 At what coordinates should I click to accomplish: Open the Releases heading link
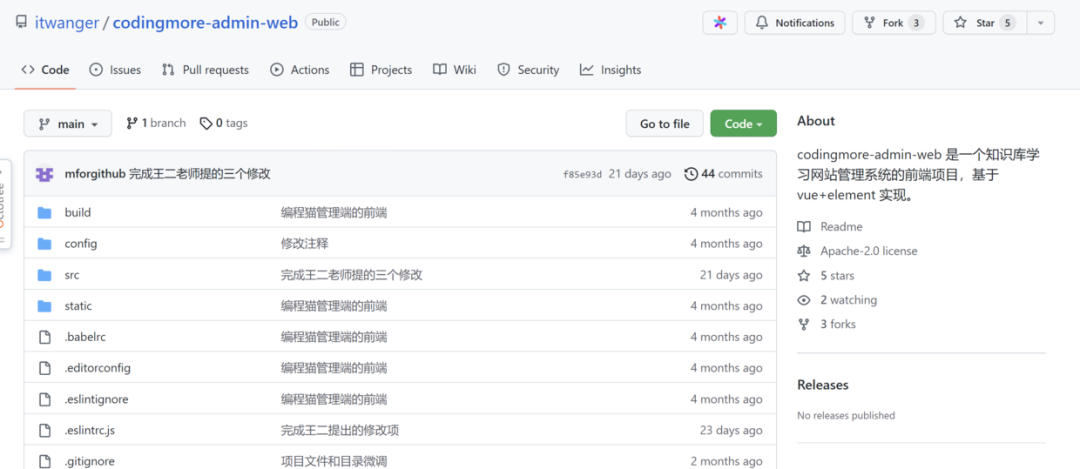(x=823, y=384)
